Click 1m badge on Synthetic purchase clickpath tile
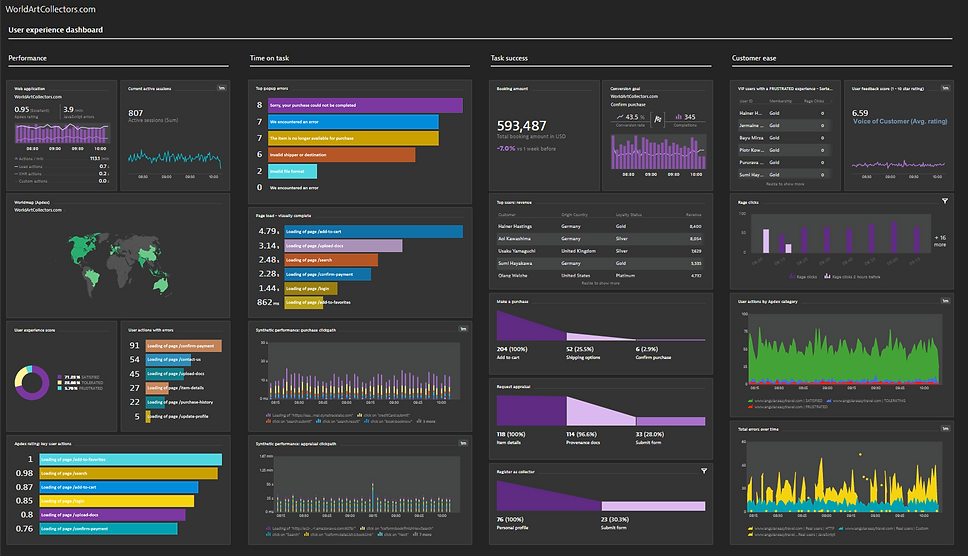 463,329
